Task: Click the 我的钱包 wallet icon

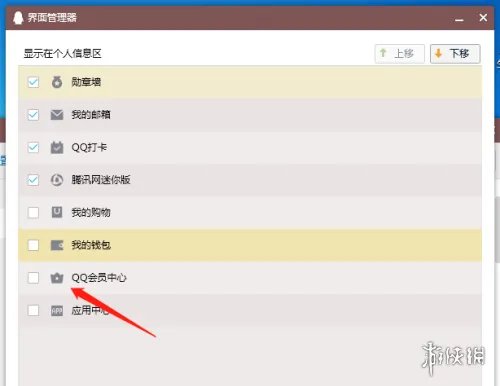Action: pyautogui.click(x=57, y=245)
